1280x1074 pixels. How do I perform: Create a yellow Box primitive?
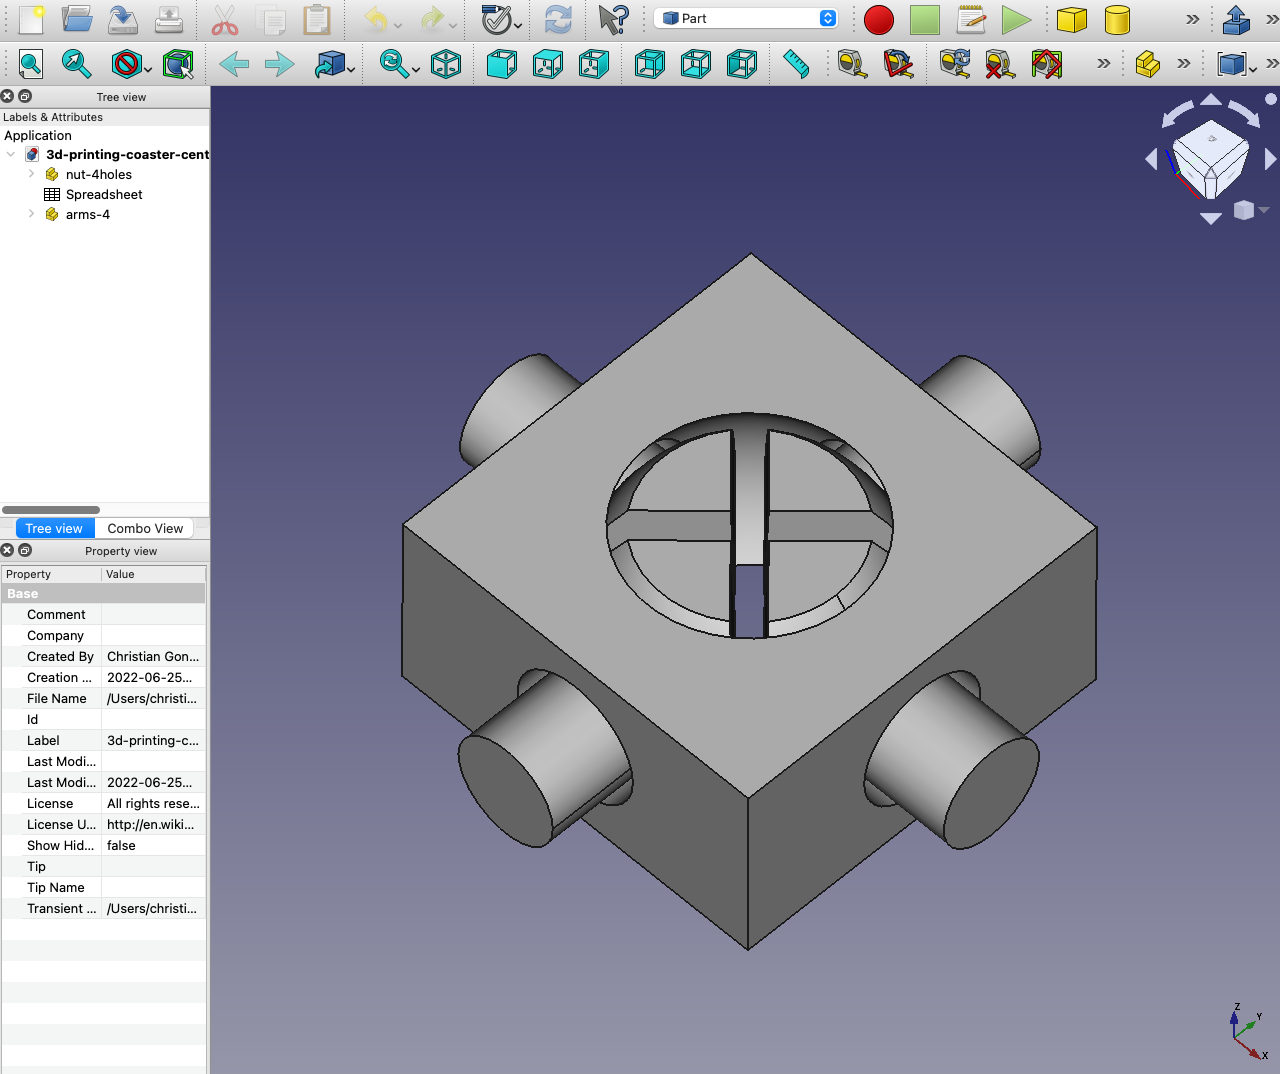[x=1072, y=19]
